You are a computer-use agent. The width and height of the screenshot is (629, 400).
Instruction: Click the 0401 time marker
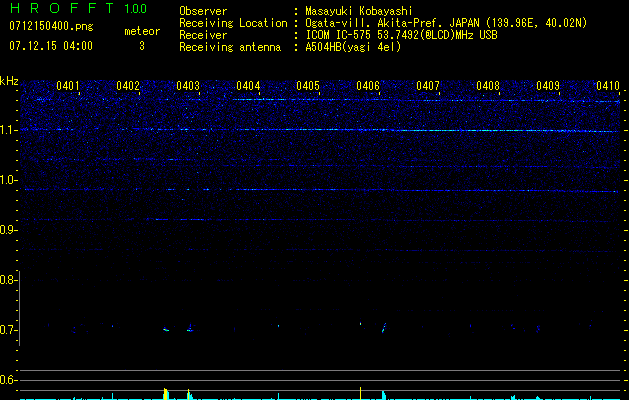[68, 86]
